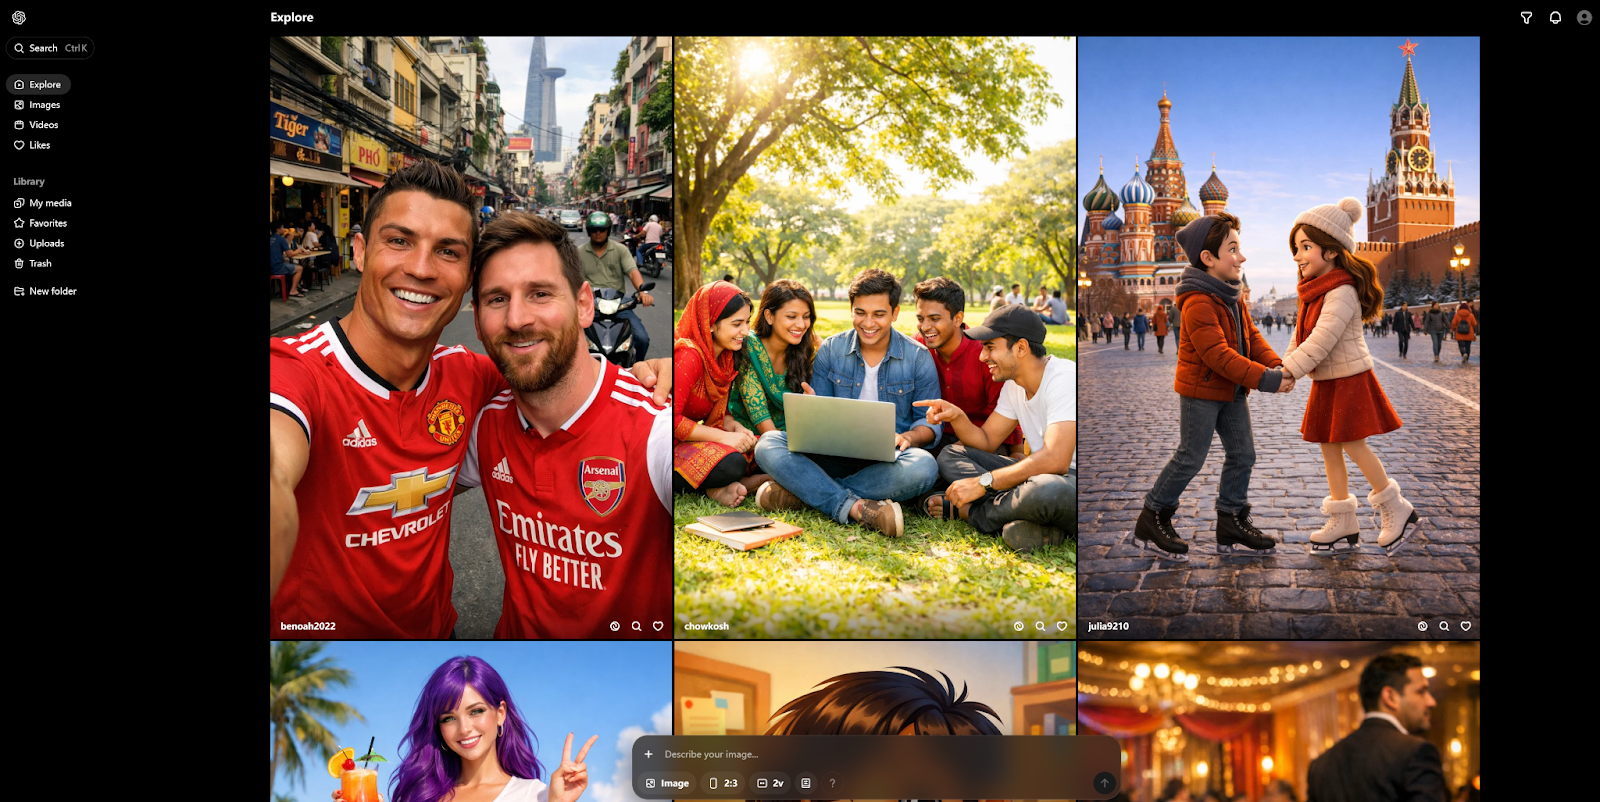Screen dimensions: 1600x802
Task: Like the benoah2022 image with heart
Action: click(658, 626)
